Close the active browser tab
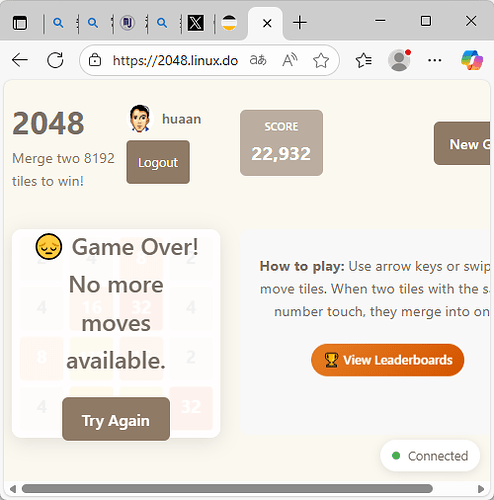Viewport: 494px width, 500px height. [267, 23]
